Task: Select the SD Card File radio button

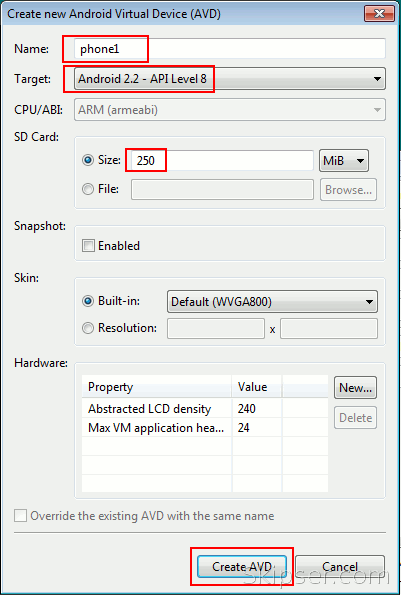Action: [x=88, y=189]
